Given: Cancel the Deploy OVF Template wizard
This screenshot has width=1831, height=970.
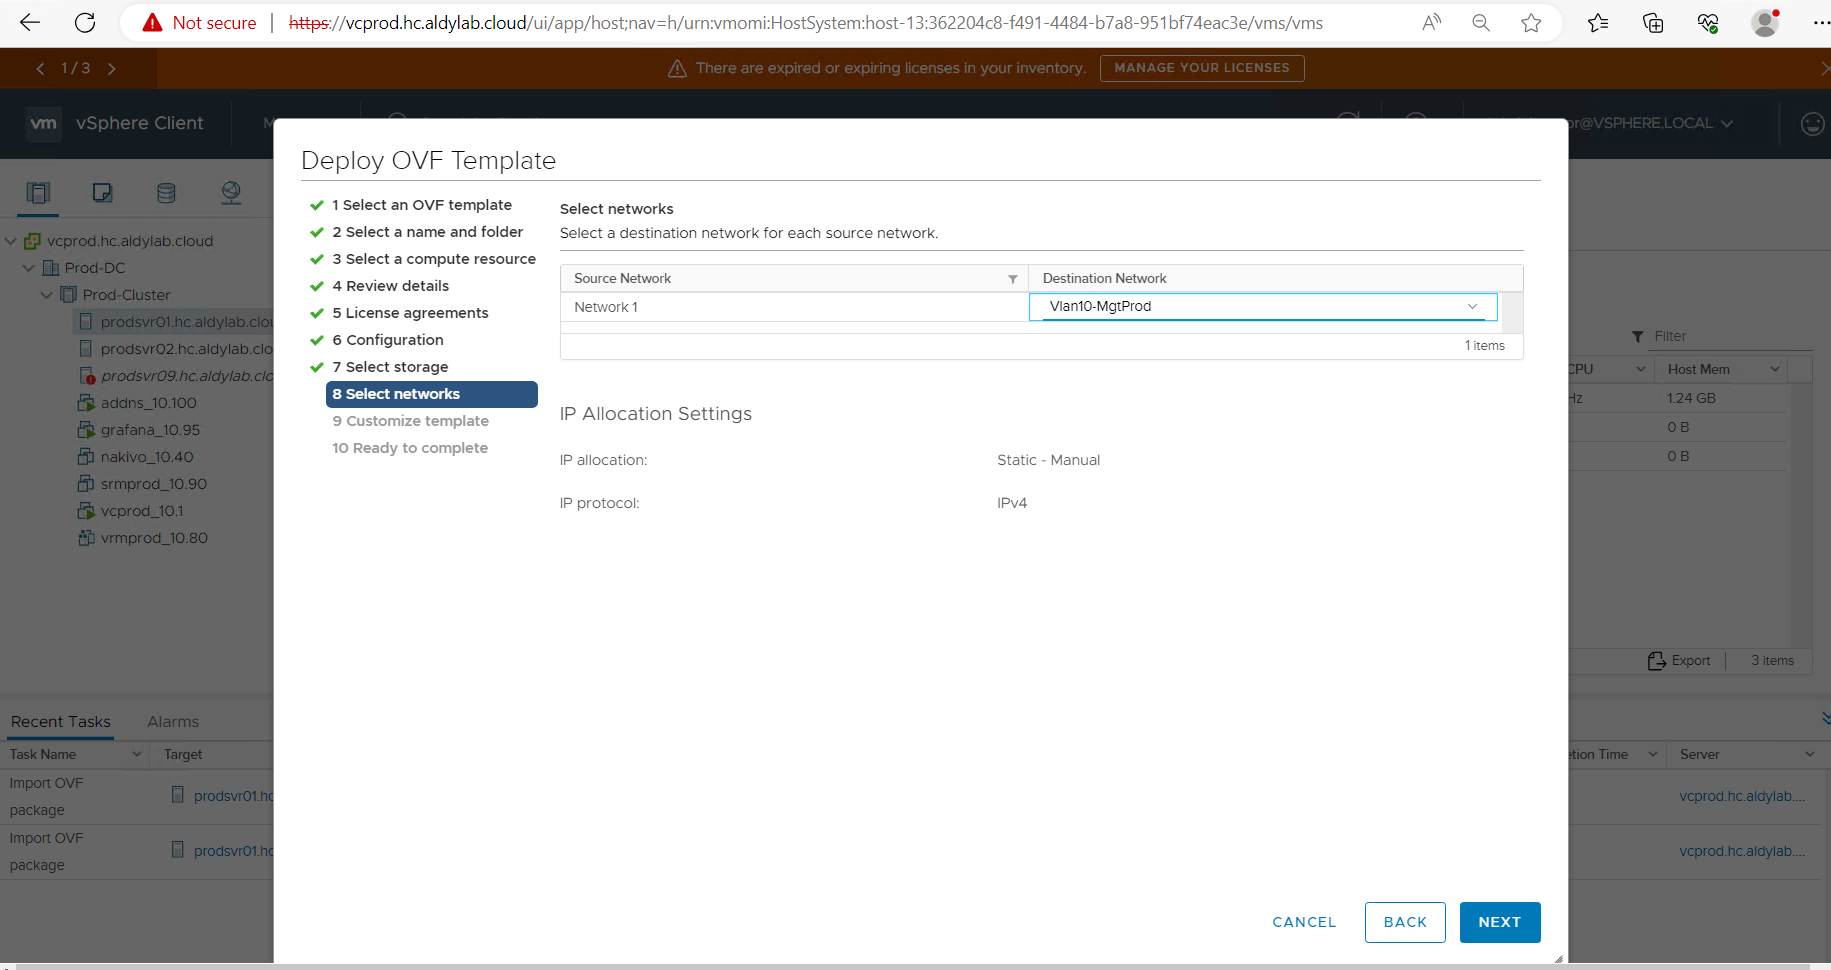Looking at the screenshot, I should click(x=1303, y=922).
